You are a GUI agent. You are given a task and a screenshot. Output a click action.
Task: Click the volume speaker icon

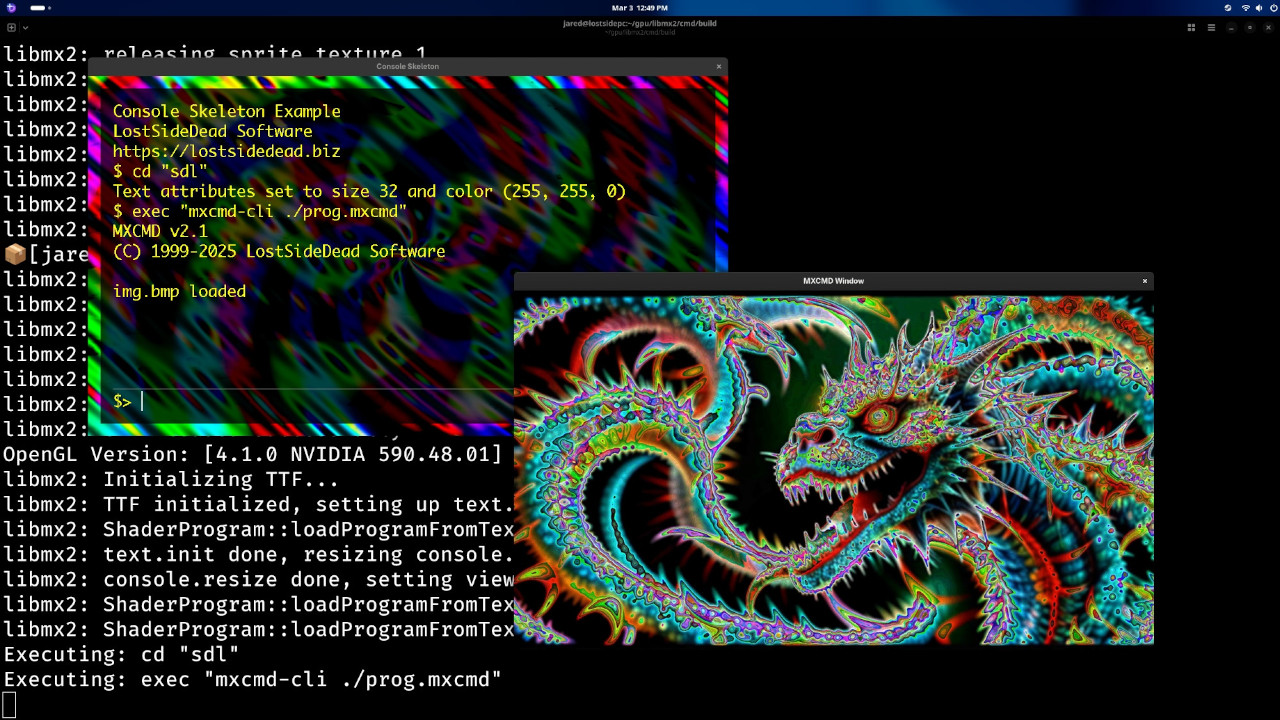[x=1257, y=7]
